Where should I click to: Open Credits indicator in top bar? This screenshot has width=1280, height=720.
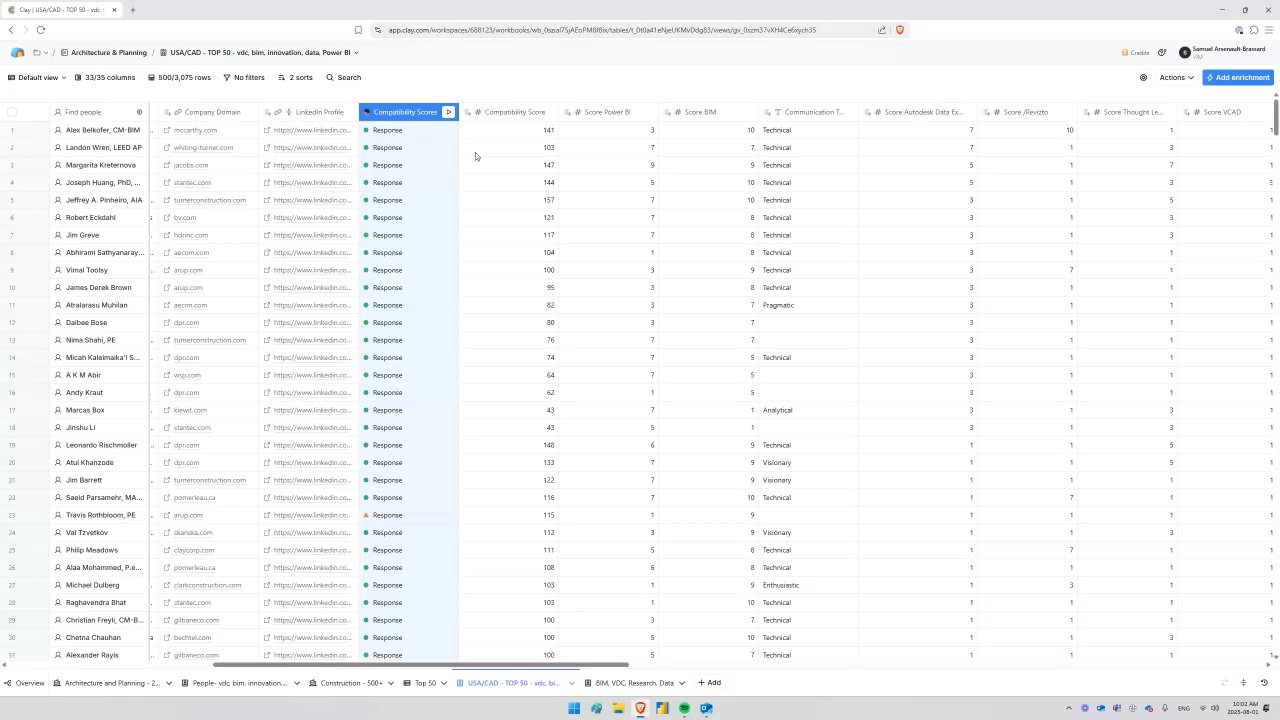point(1135,53)
